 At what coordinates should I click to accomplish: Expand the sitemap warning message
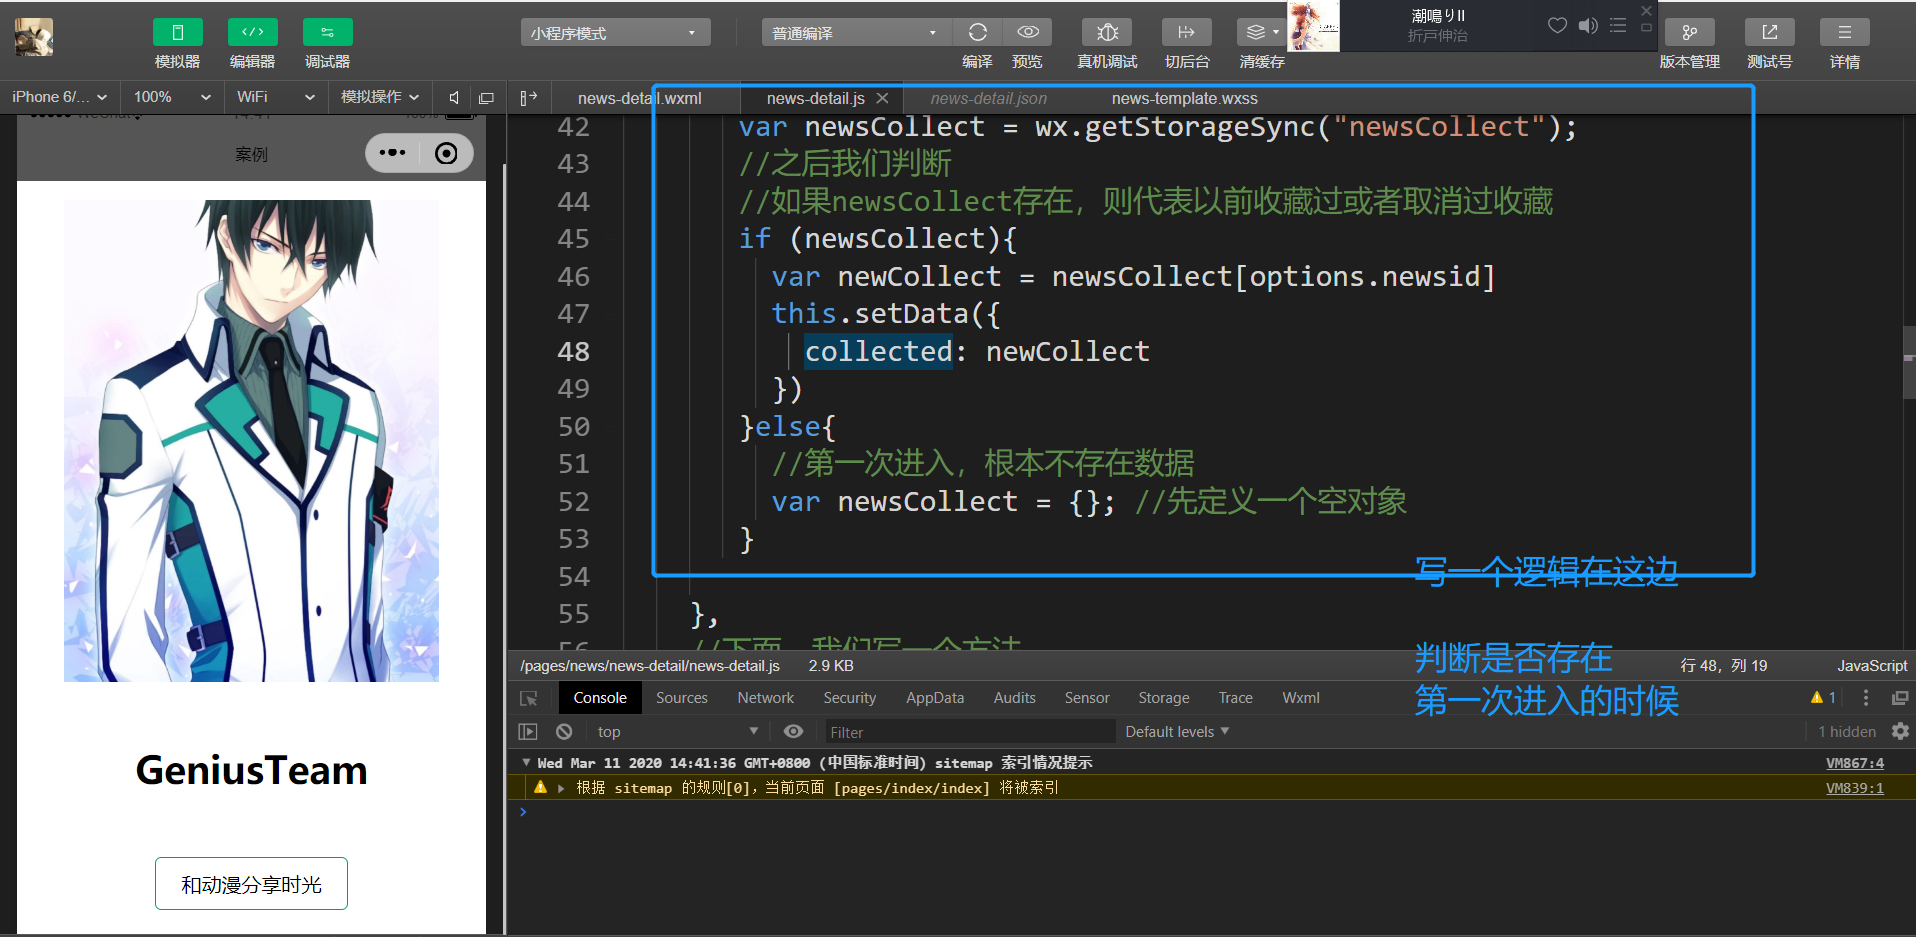coord(561,788)
